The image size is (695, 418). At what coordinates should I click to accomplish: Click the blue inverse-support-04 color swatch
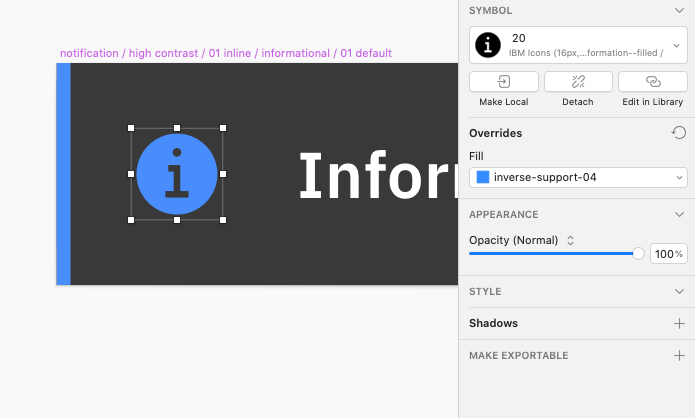[483, 177]
